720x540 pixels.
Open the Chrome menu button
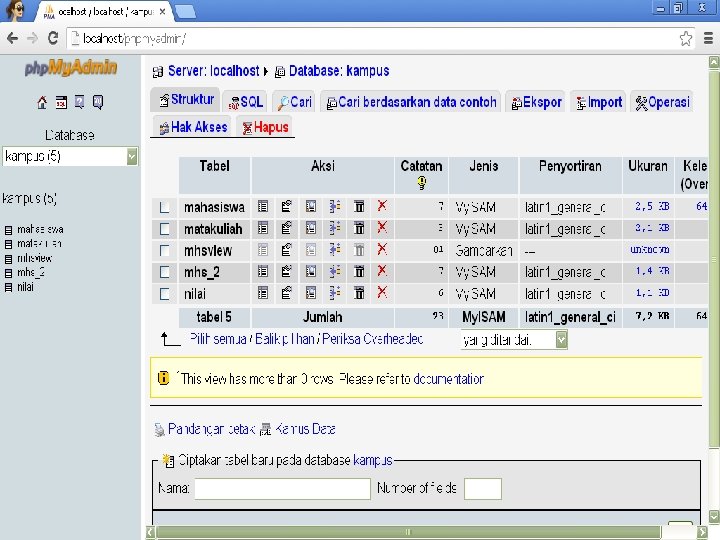[709, 39]
